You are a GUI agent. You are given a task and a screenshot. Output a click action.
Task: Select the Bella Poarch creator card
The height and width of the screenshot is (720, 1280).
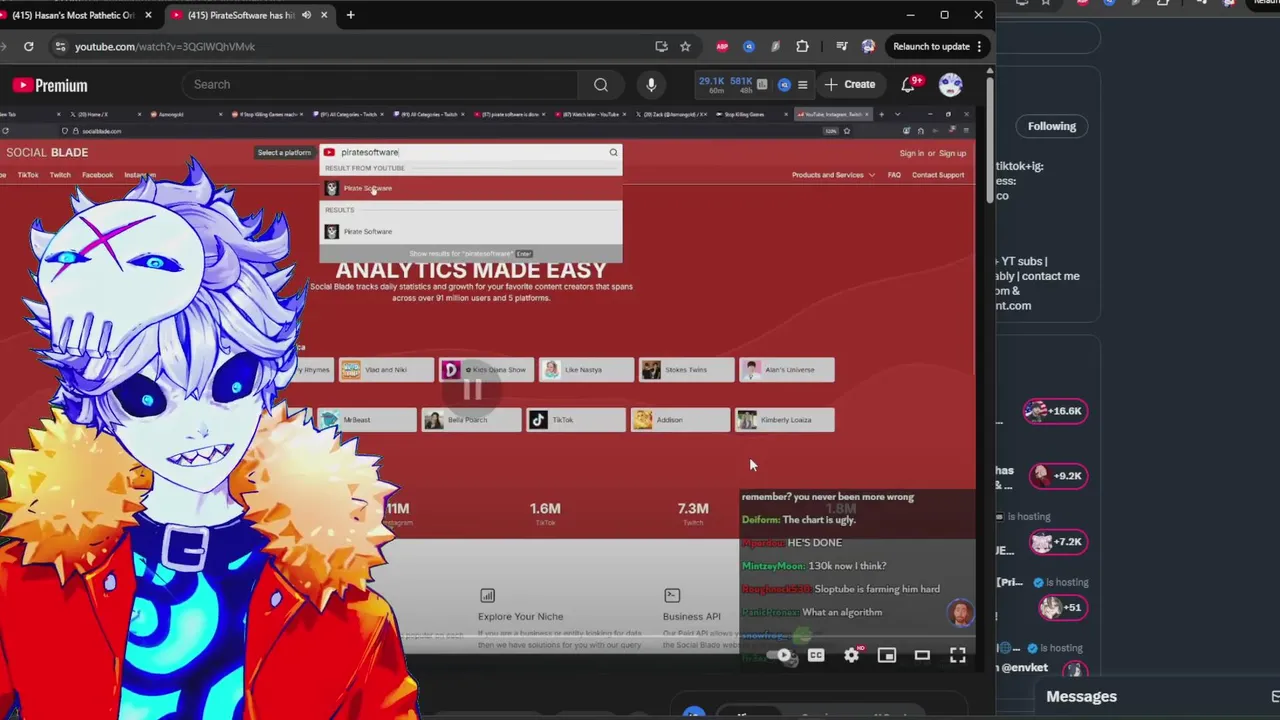click(x=471, y=420)
